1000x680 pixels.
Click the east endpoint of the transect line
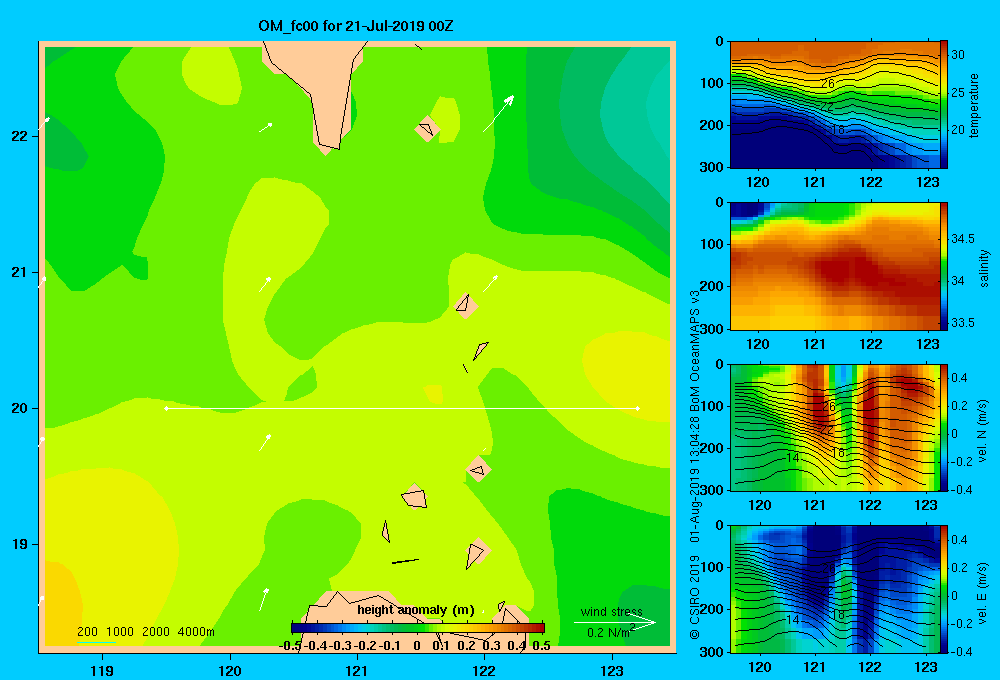tap(637, 408)
